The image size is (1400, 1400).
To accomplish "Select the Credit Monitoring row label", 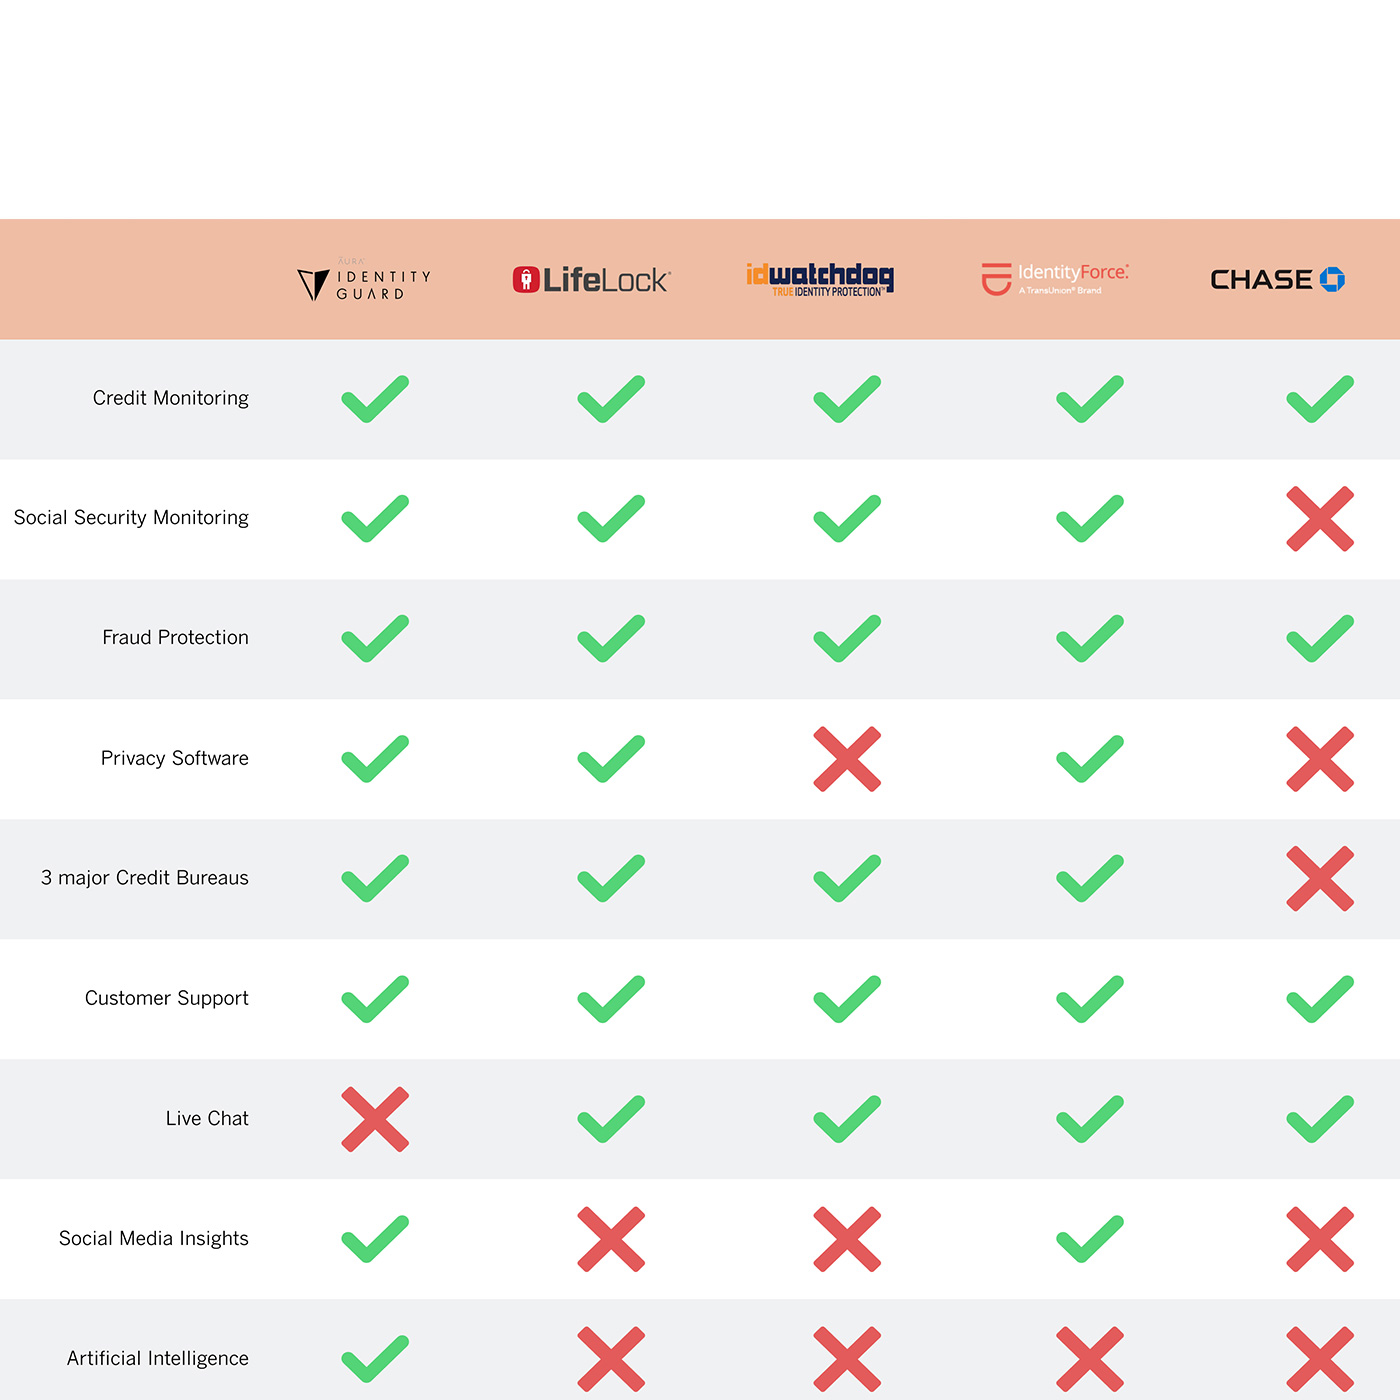I will 171,398.
